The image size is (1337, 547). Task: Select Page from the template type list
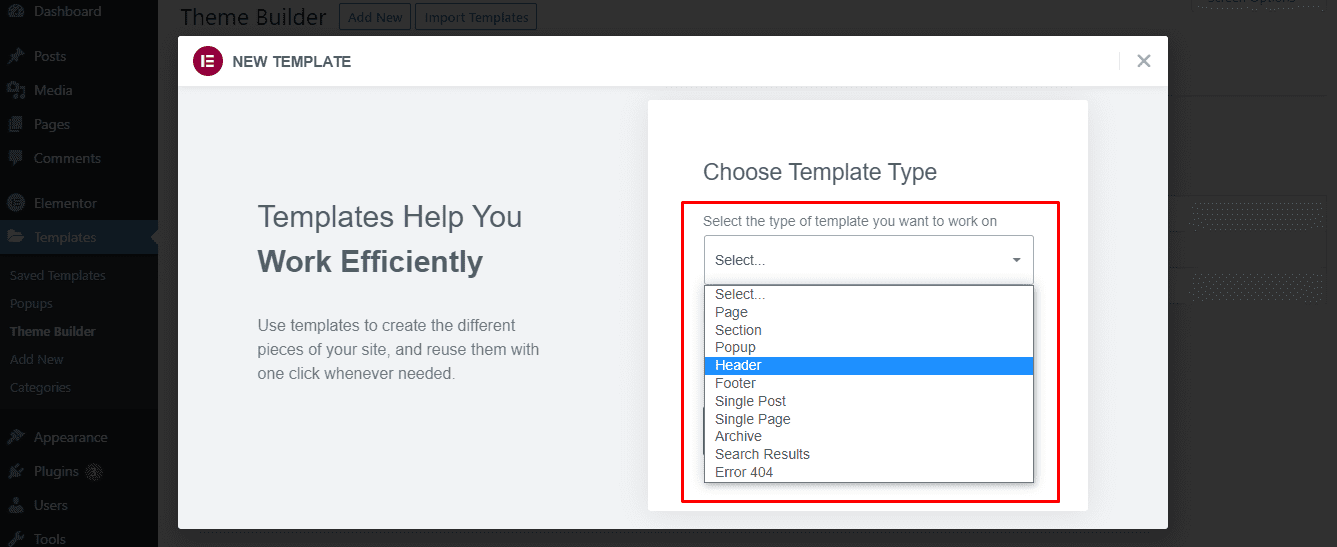coord(868,312)
